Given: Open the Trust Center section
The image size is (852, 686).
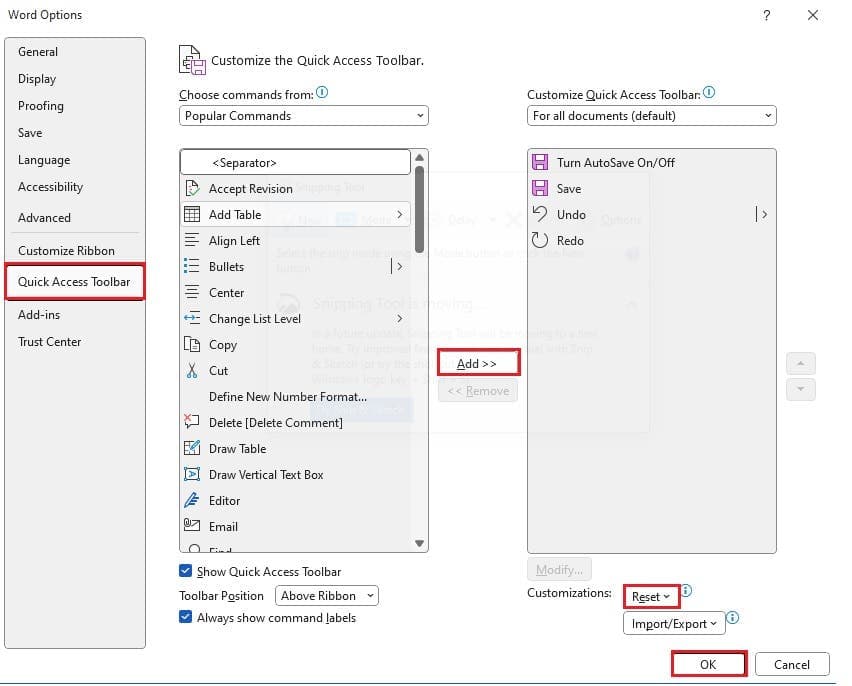Looking at the screenshot, I should (x=50, y=342).
